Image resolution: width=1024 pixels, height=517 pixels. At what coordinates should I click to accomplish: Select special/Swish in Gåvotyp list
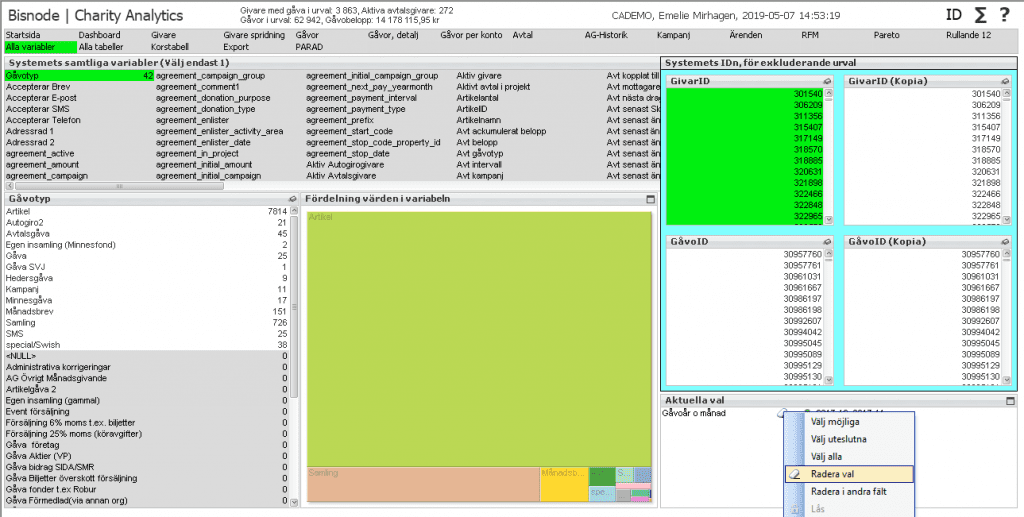(146, 345)
